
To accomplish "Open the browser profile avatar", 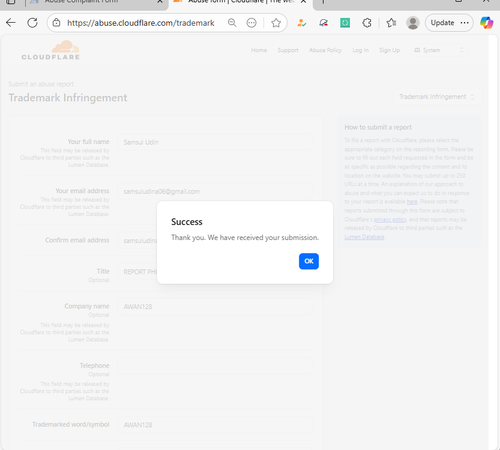I will coord(413,23).
